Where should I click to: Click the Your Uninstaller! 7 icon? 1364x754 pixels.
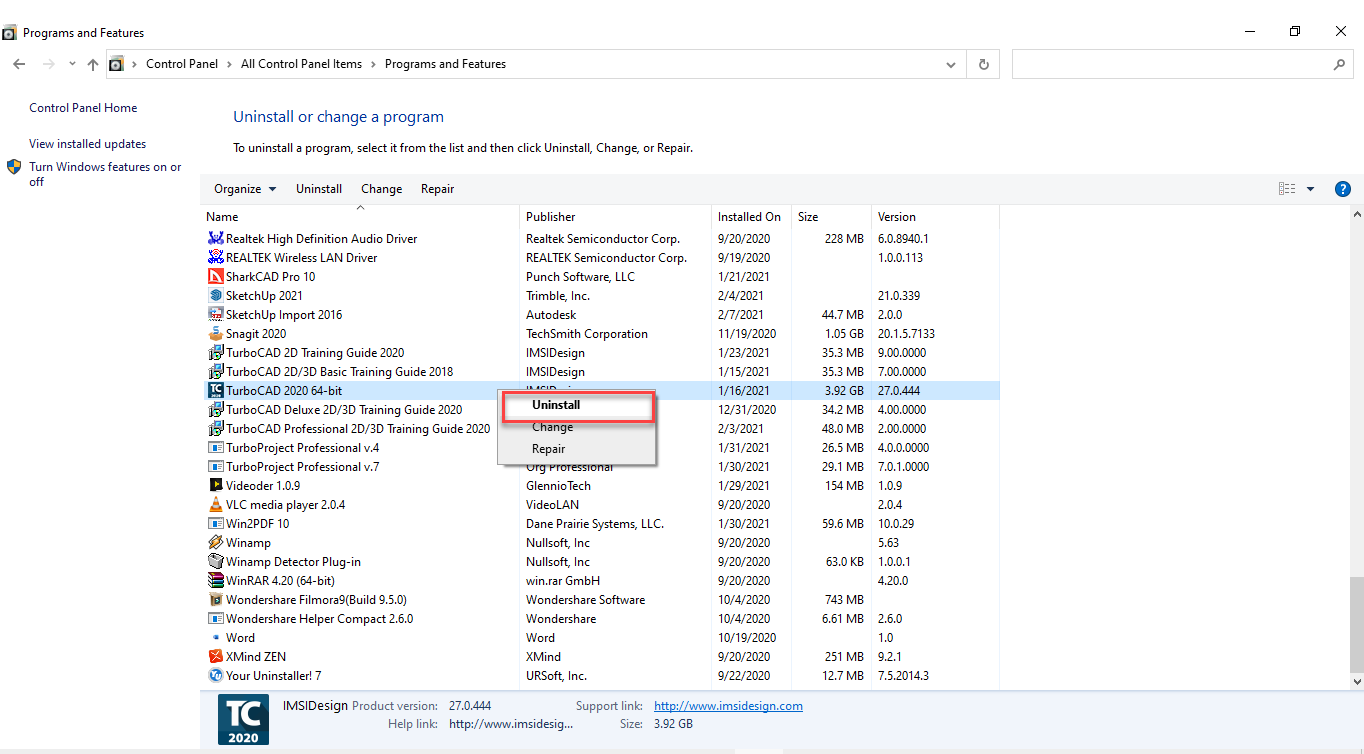click(215, 676)
